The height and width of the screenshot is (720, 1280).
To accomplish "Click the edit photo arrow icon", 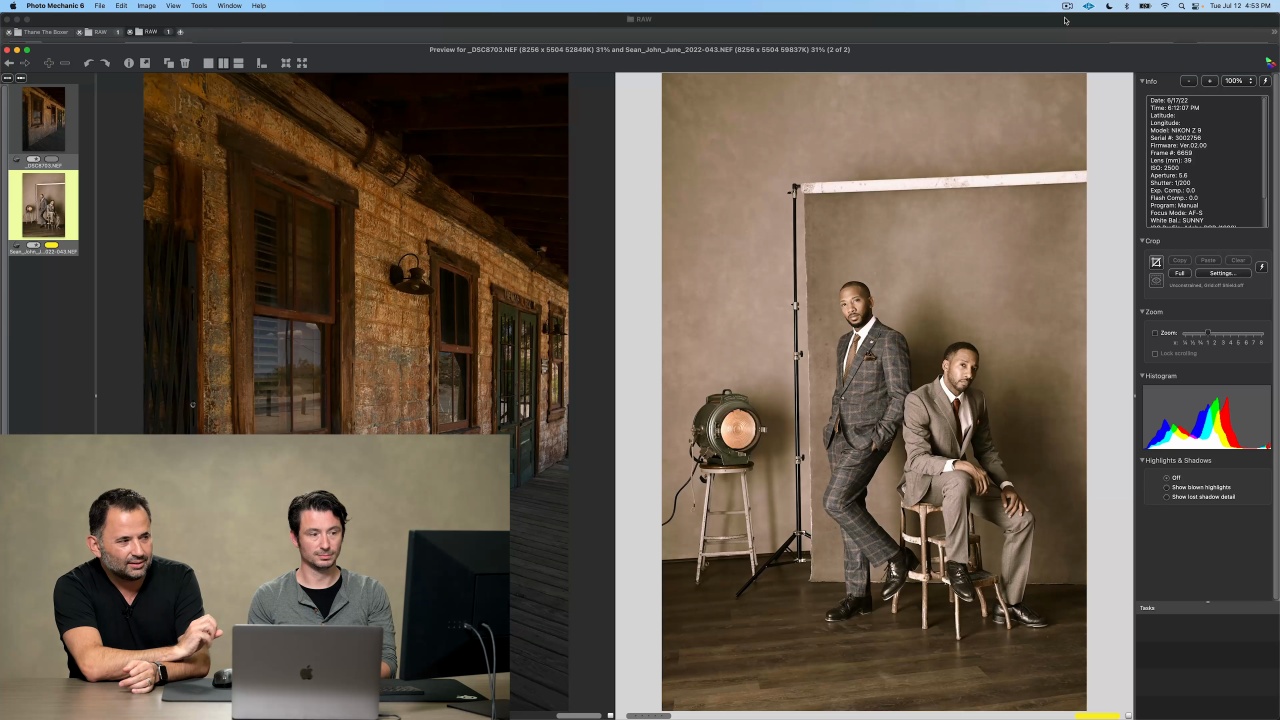I will coord(145,63).
